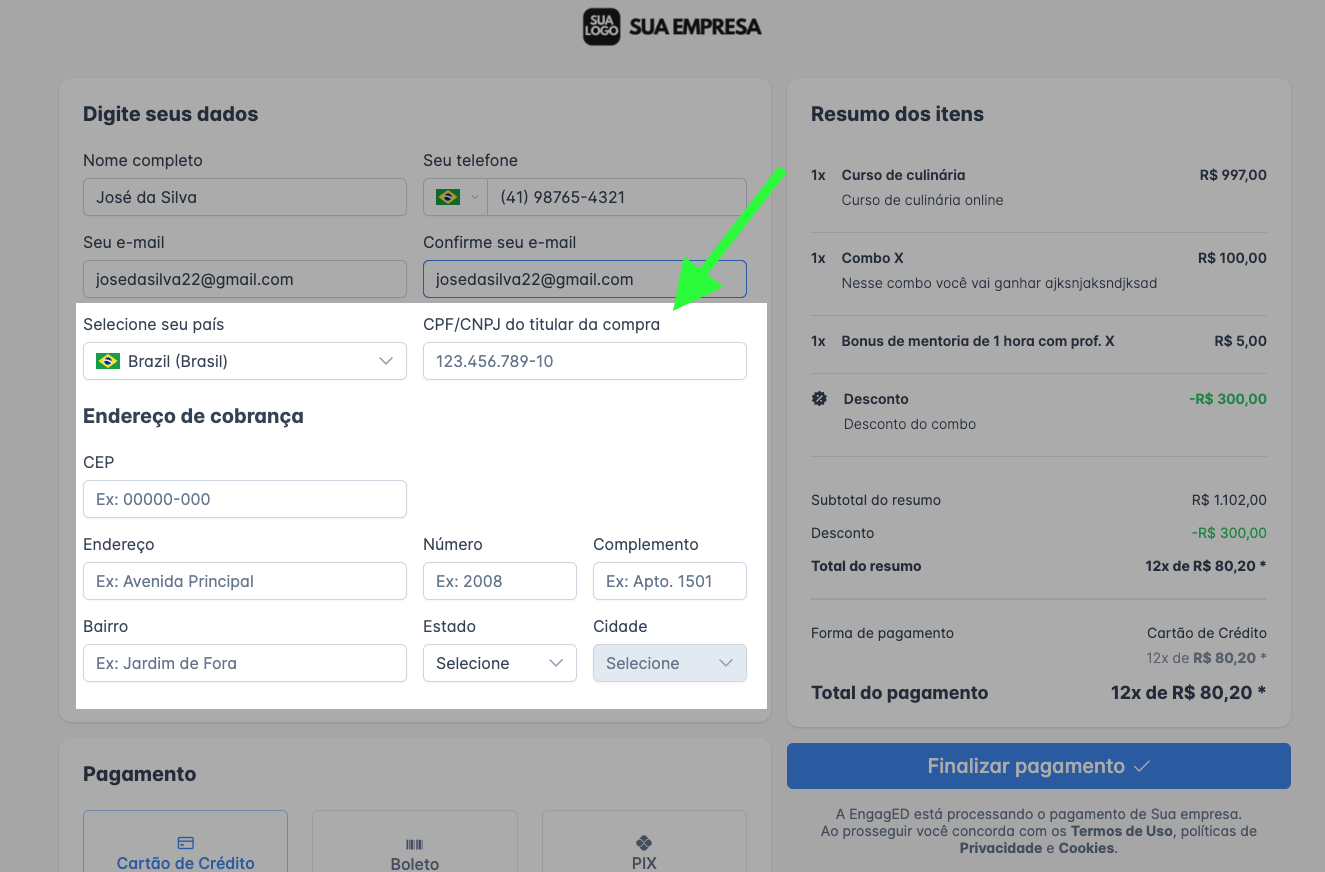1325x872 pixels.
Task: Click the checkmark on Finalizar pagamento
Action: click(1142, 766)
